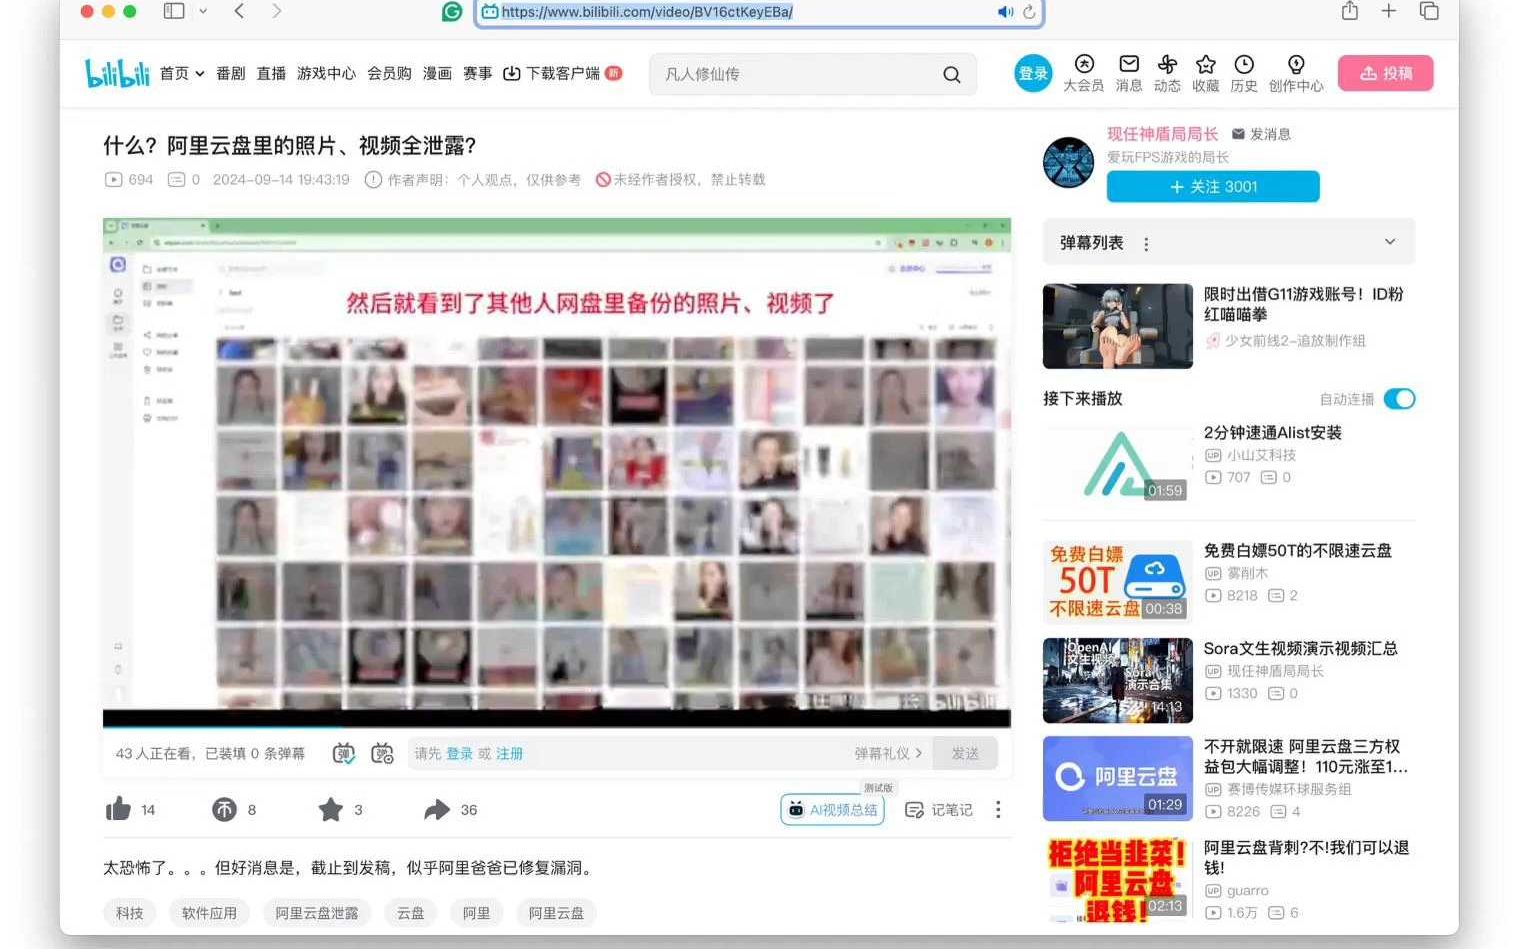The width and height of the screenshot is (1518, 949).
Task: Open Sora文生视频 video thumbnail
Action: (1117, 680)
